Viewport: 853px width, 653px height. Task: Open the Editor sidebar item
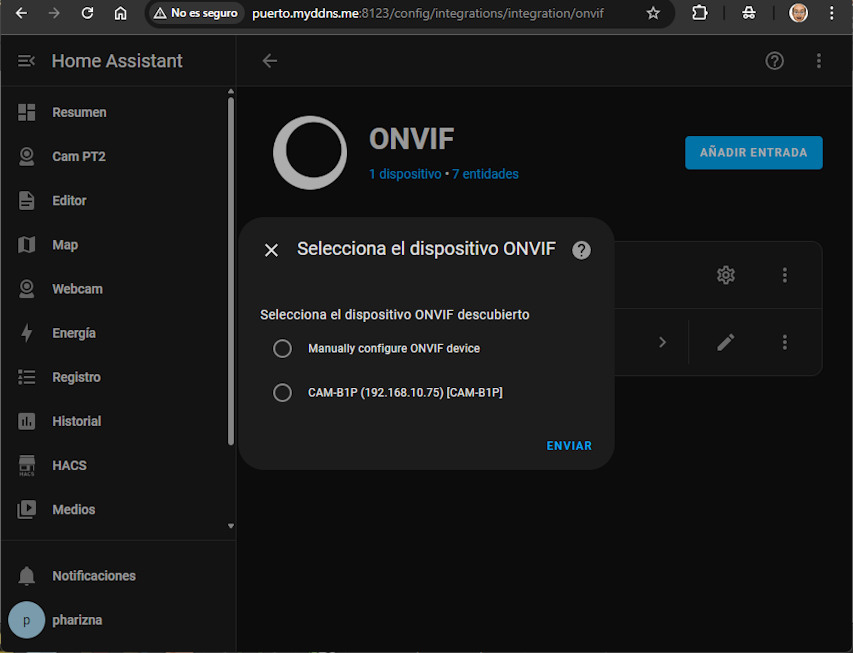[118, 200]
